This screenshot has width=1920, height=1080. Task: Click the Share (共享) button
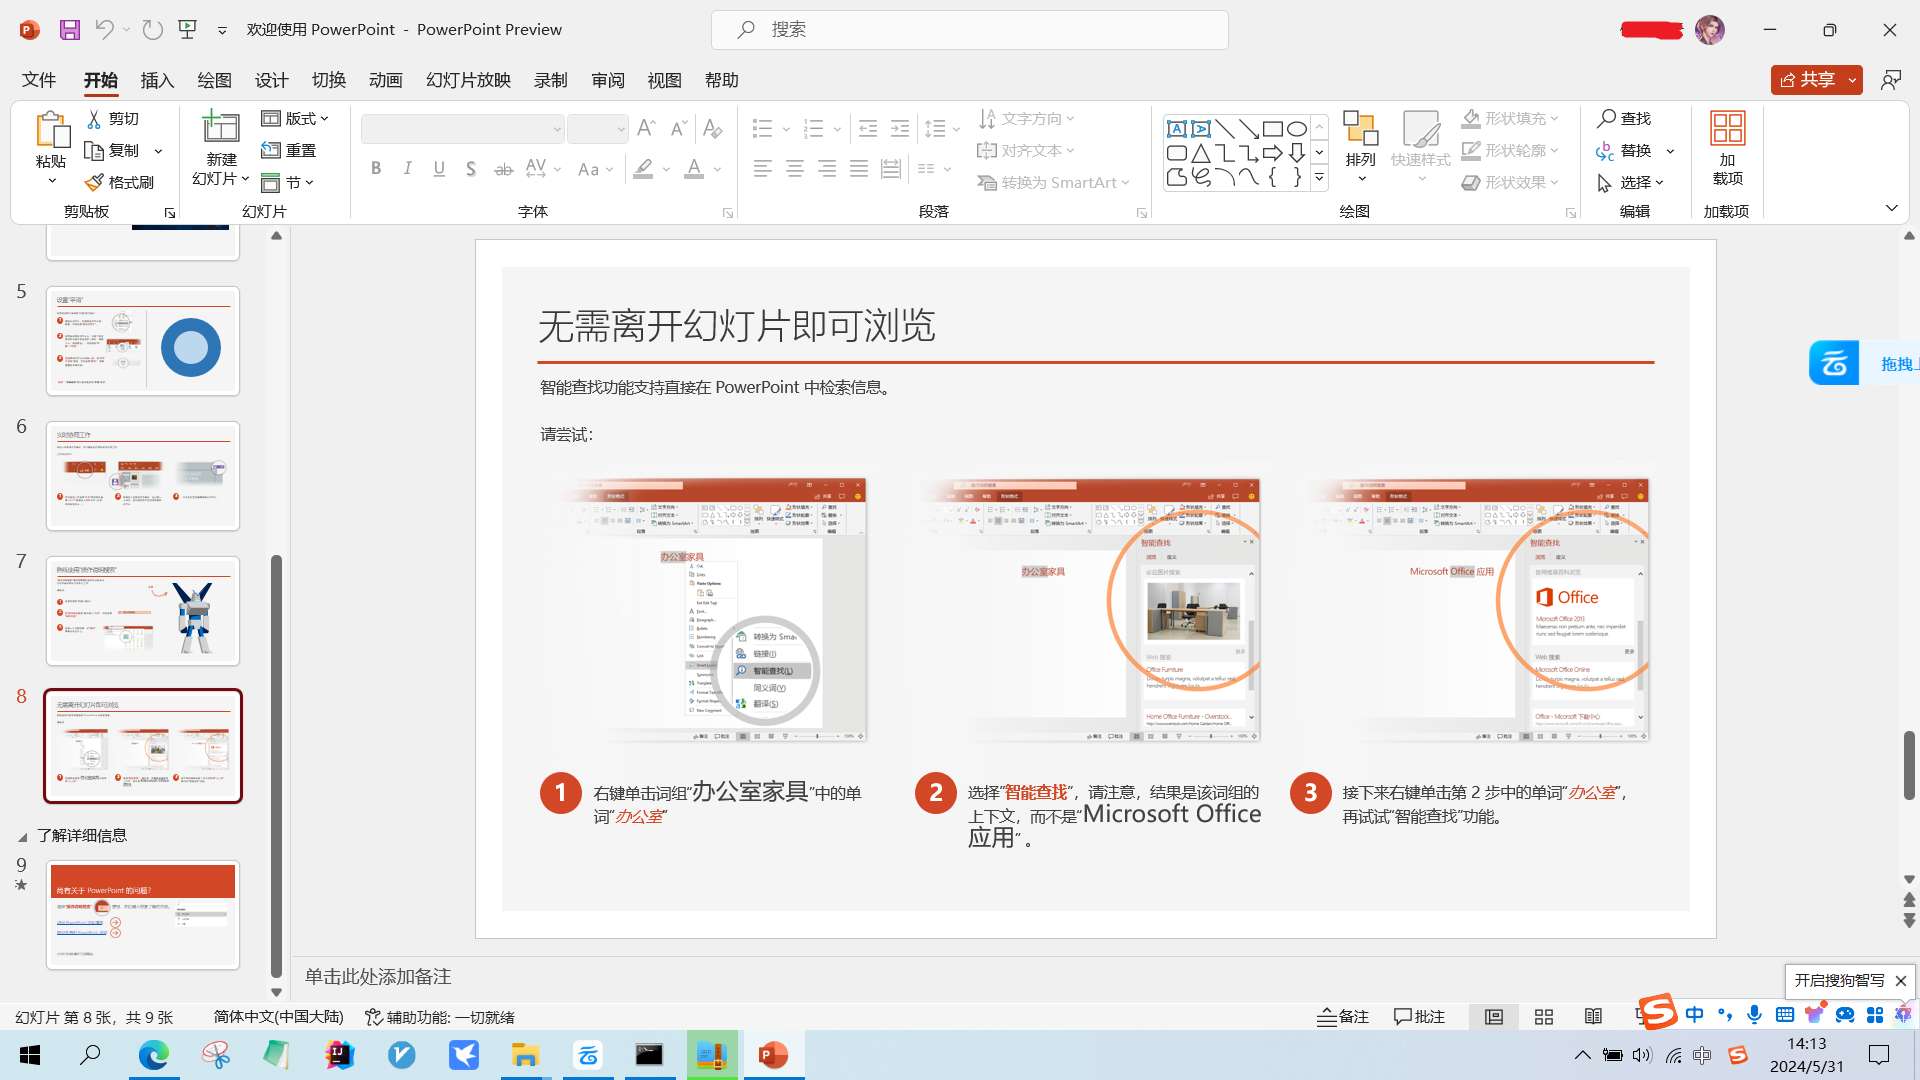click(1807, 80)
